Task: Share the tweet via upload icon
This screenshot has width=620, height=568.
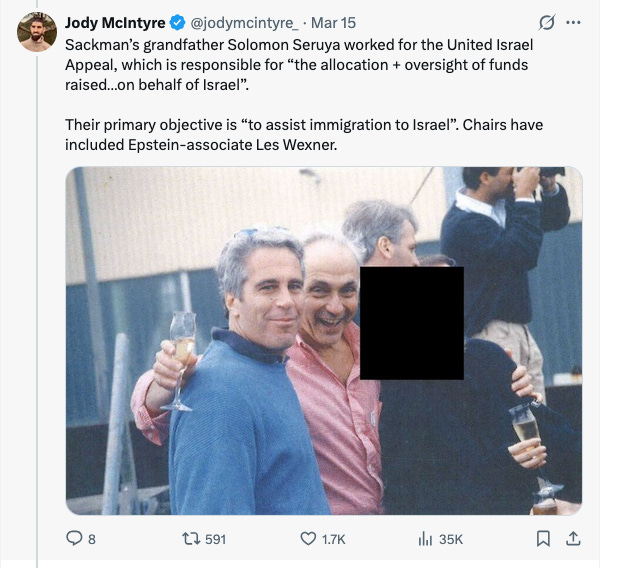Action: [x=573, y=538]
